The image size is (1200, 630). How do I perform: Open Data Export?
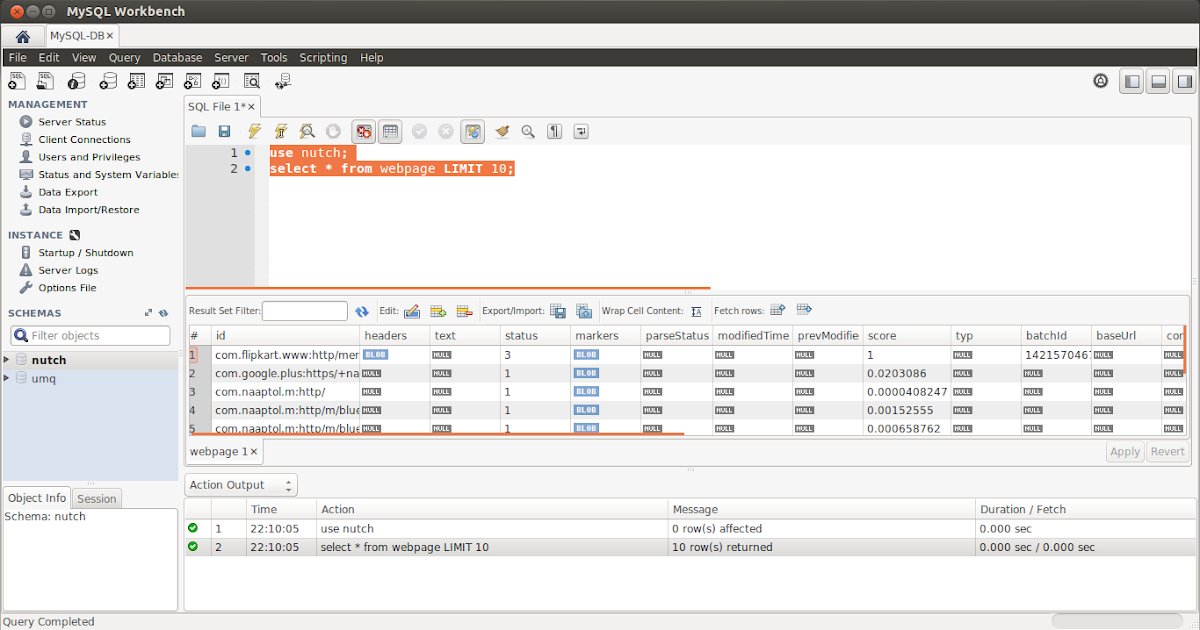click(68, 192)
